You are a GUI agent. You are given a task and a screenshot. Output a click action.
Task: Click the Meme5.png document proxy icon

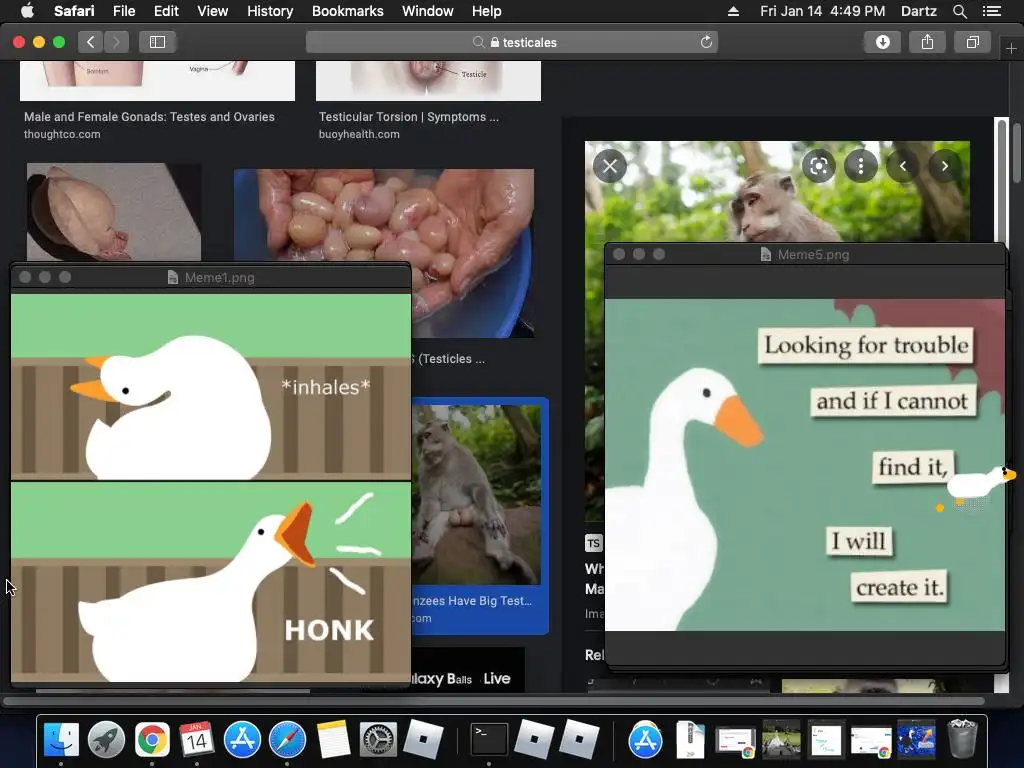[766, 255]
